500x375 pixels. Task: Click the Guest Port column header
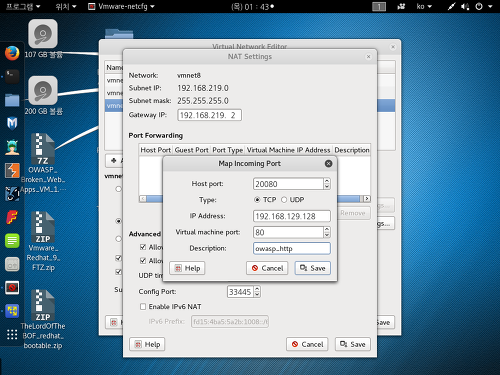(x=192, y=150)
